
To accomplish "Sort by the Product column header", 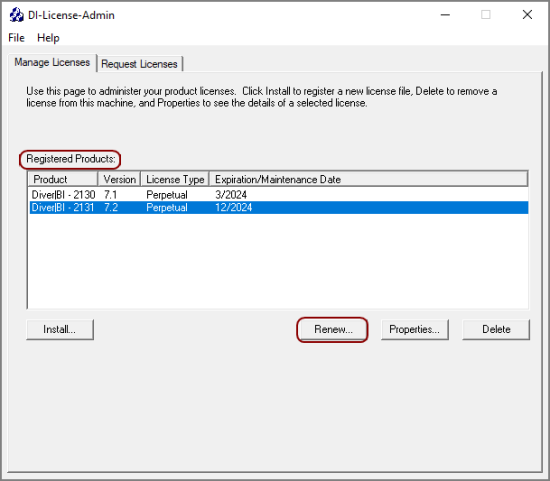I will click(x=63, y=179).
